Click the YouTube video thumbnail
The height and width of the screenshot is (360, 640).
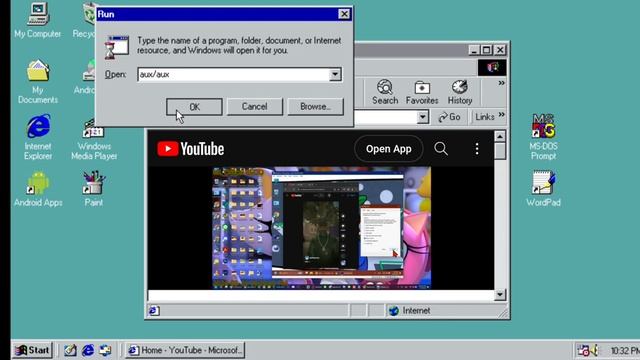click(322, 228)
